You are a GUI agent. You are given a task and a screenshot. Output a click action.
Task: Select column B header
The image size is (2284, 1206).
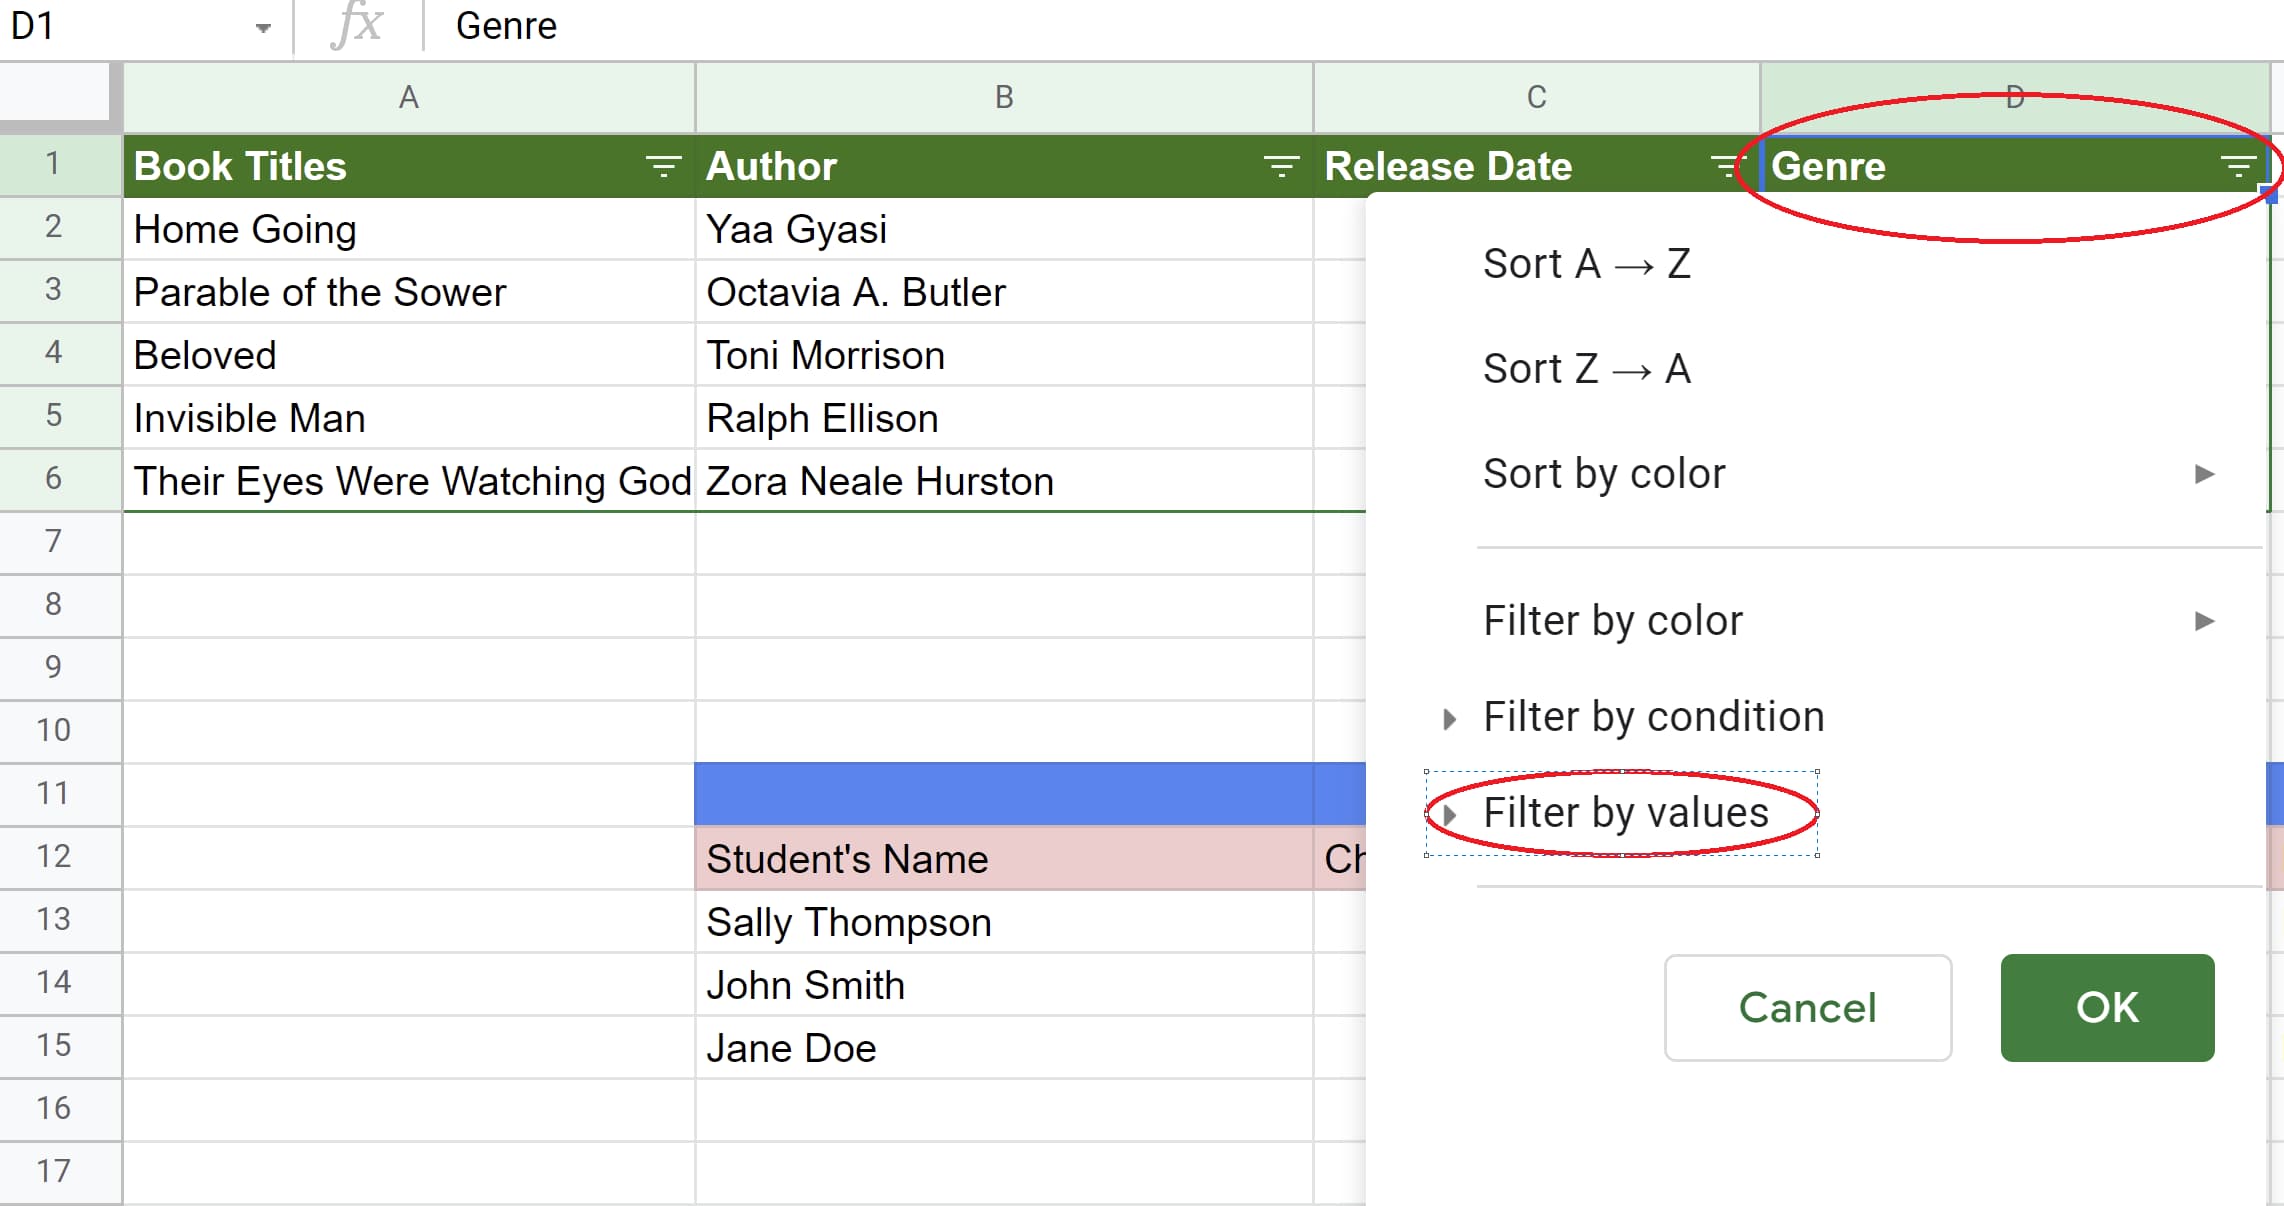(1004, 97)
